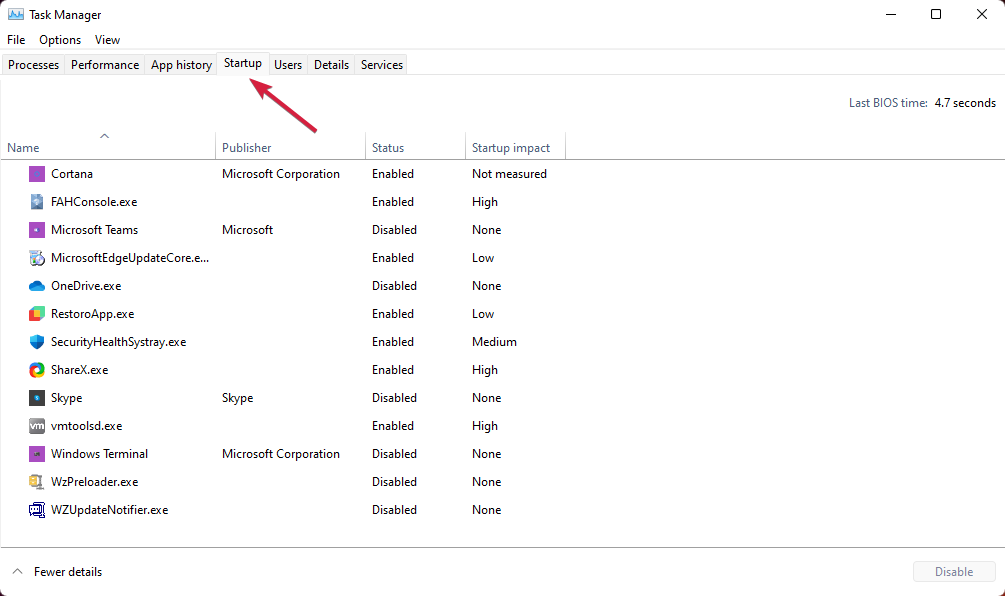Select the RestoroApp.exe icon
This screenshot has width=1005, height=596.
point(37,314)
